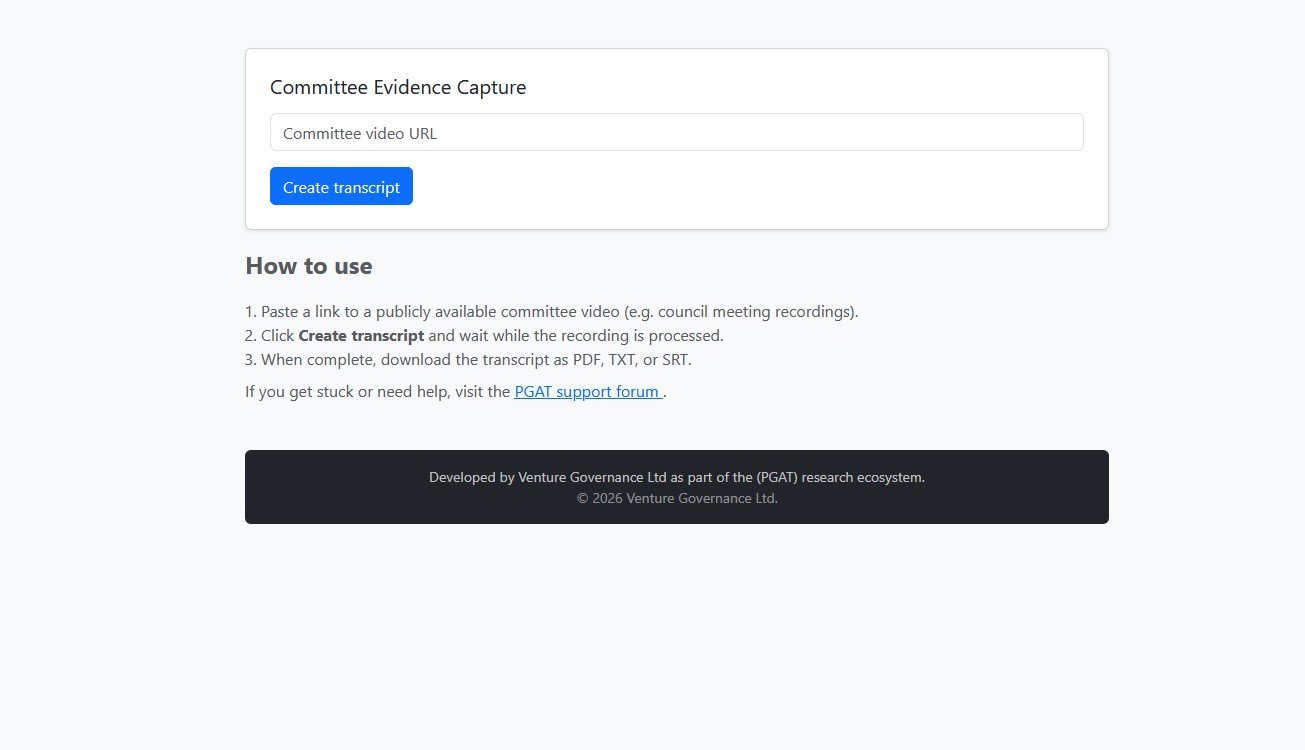
Task: Click the phrase publicly available committee video
Action: click(533, 312)
